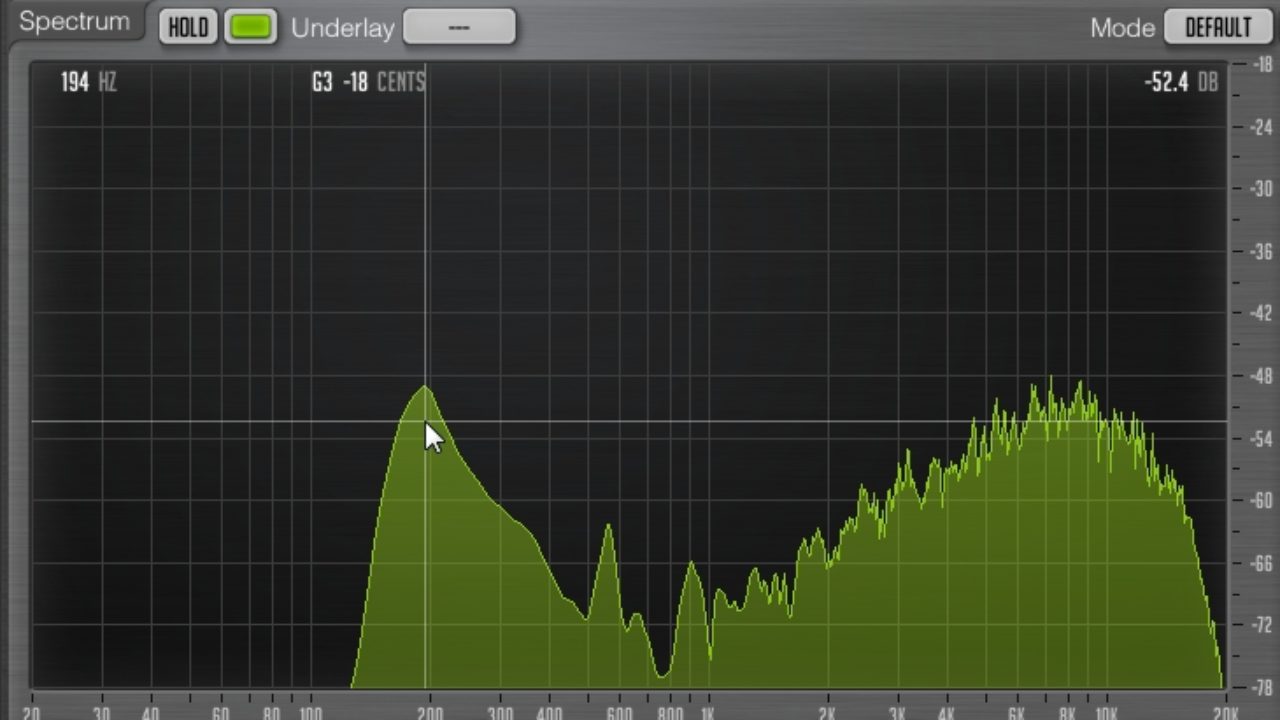Toggle the green spectrum enable button
This screenshot has height=720, width=1280.
[251, 27]
